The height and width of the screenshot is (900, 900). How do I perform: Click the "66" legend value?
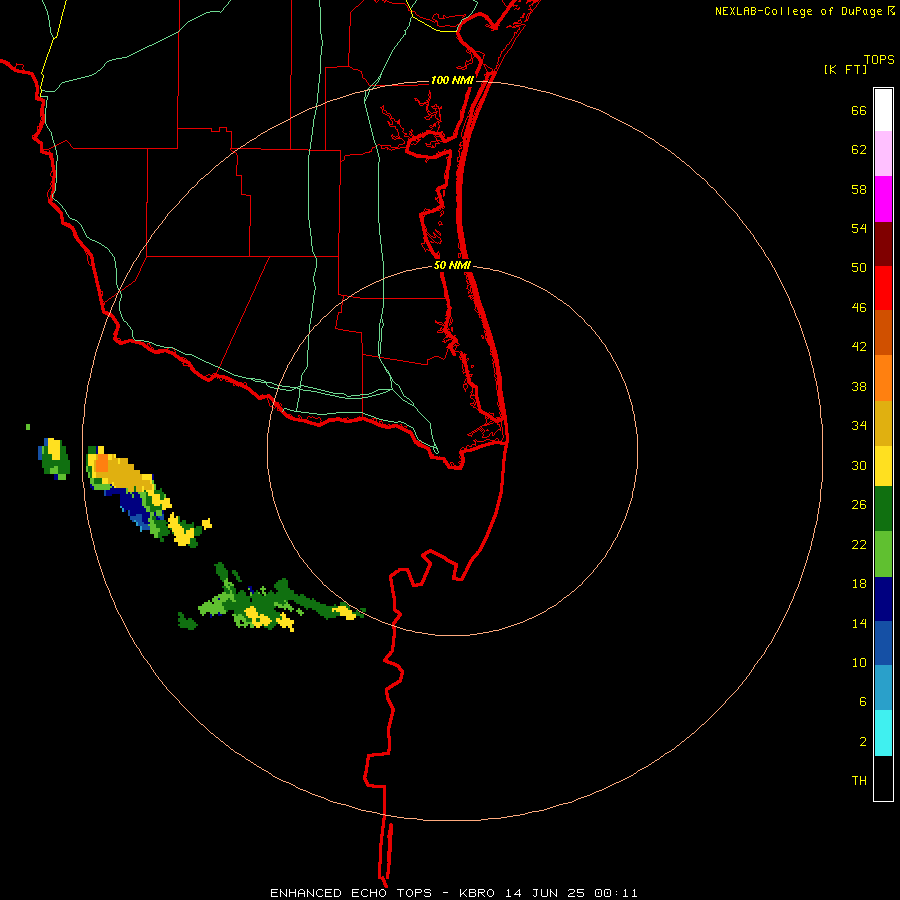[x=859, y=110]
